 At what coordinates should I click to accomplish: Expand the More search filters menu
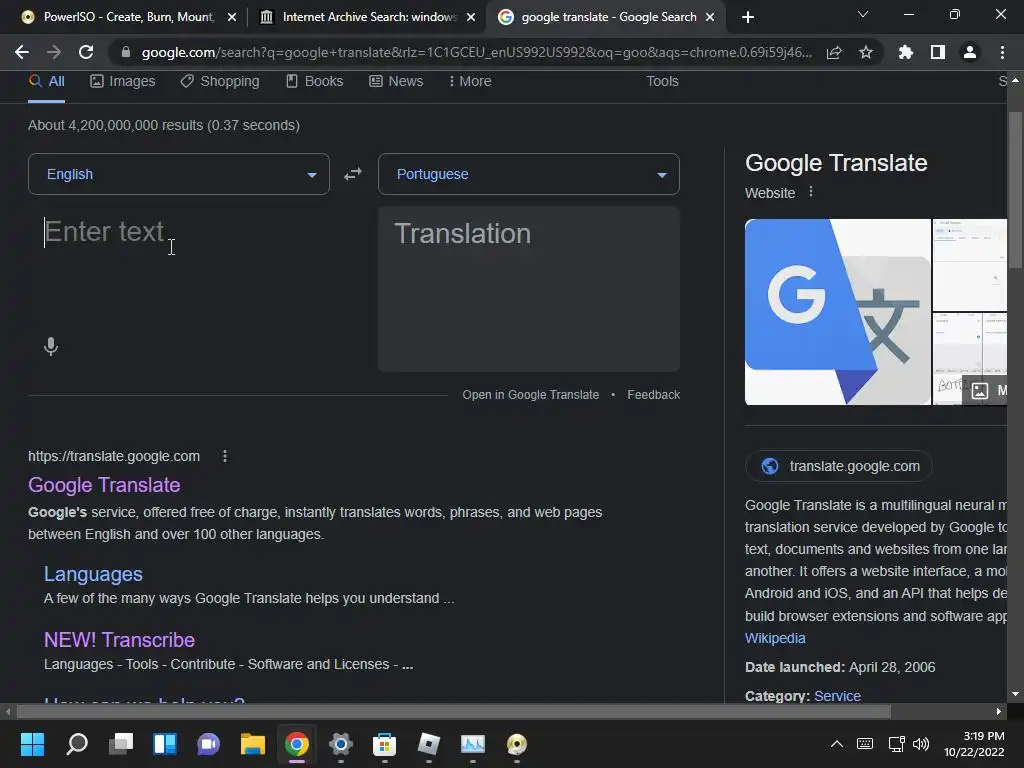(x=470, y=81)
